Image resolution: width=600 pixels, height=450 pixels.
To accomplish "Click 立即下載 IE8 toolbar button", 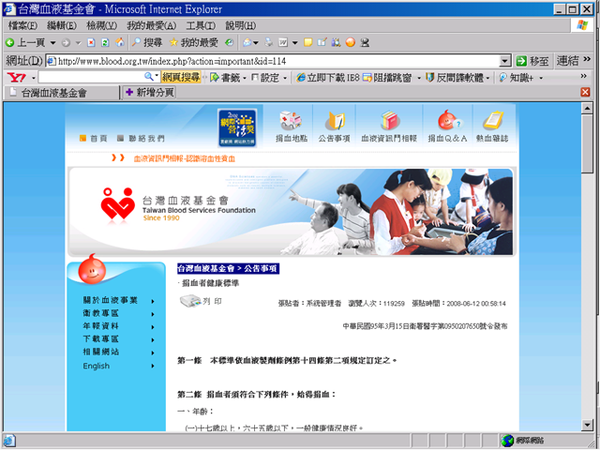I will [328, 78].
